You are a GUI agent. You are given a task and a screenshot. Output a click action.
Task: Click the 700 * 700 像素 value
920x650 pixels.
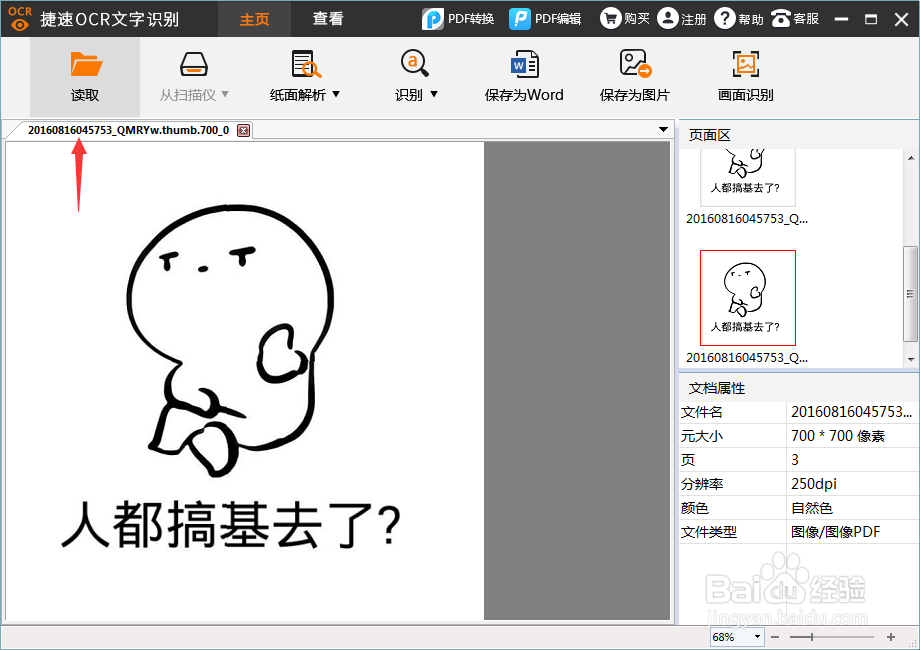[838, 436]
